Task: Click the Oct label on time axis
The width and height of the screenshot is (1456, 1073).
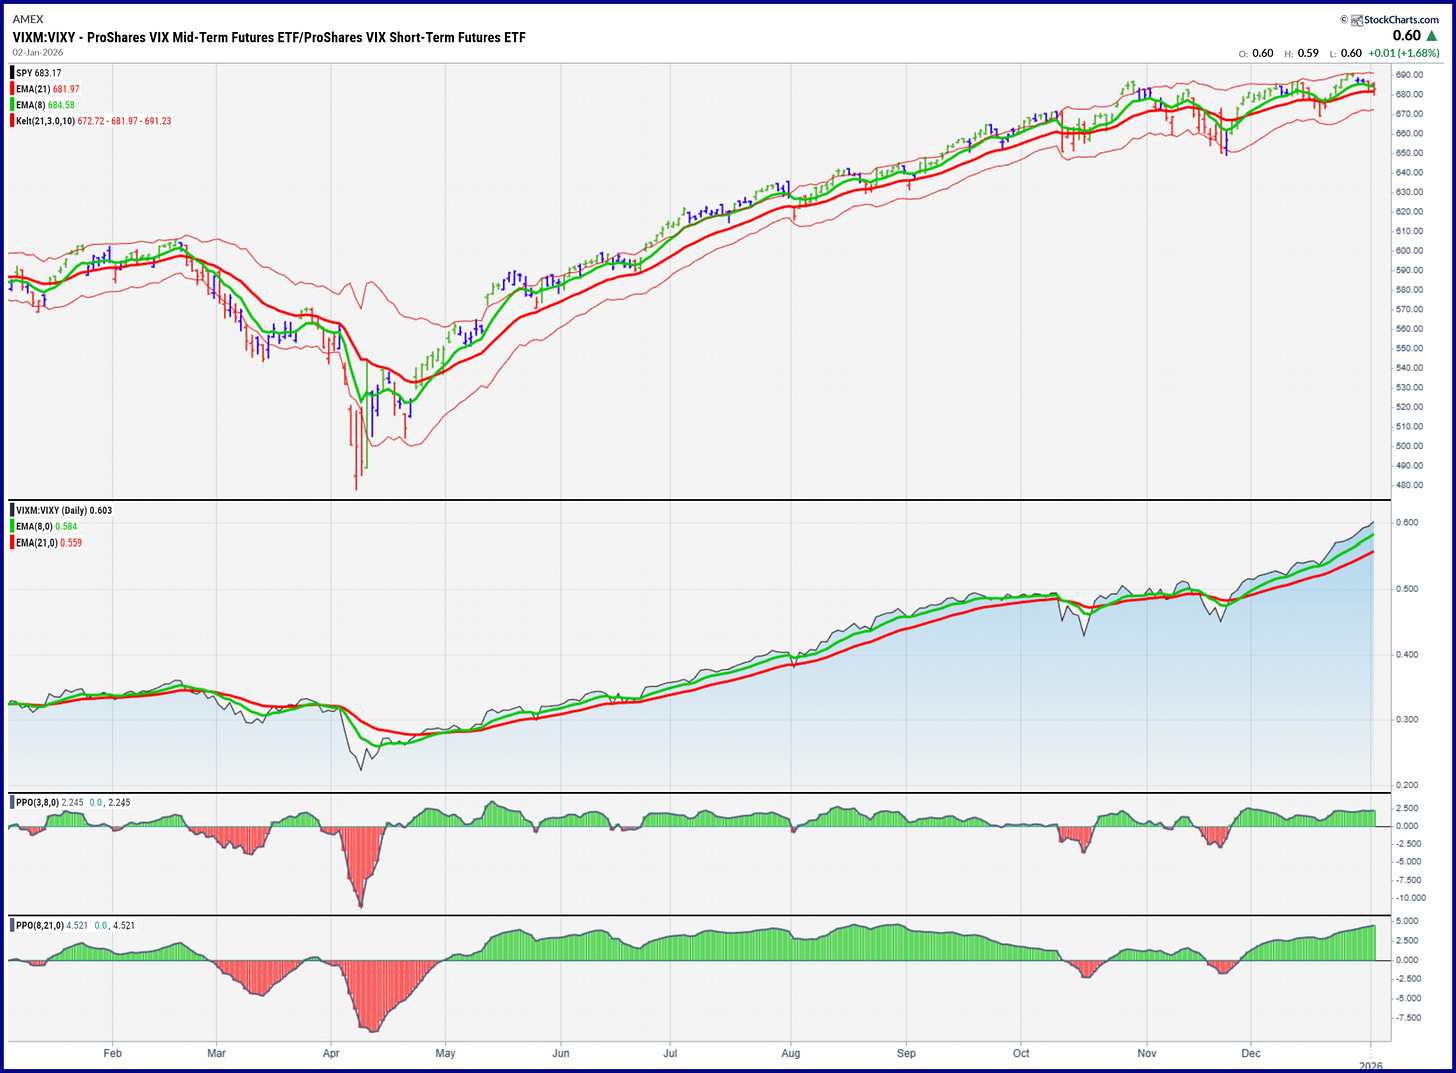Action: click(1021, 1053)
